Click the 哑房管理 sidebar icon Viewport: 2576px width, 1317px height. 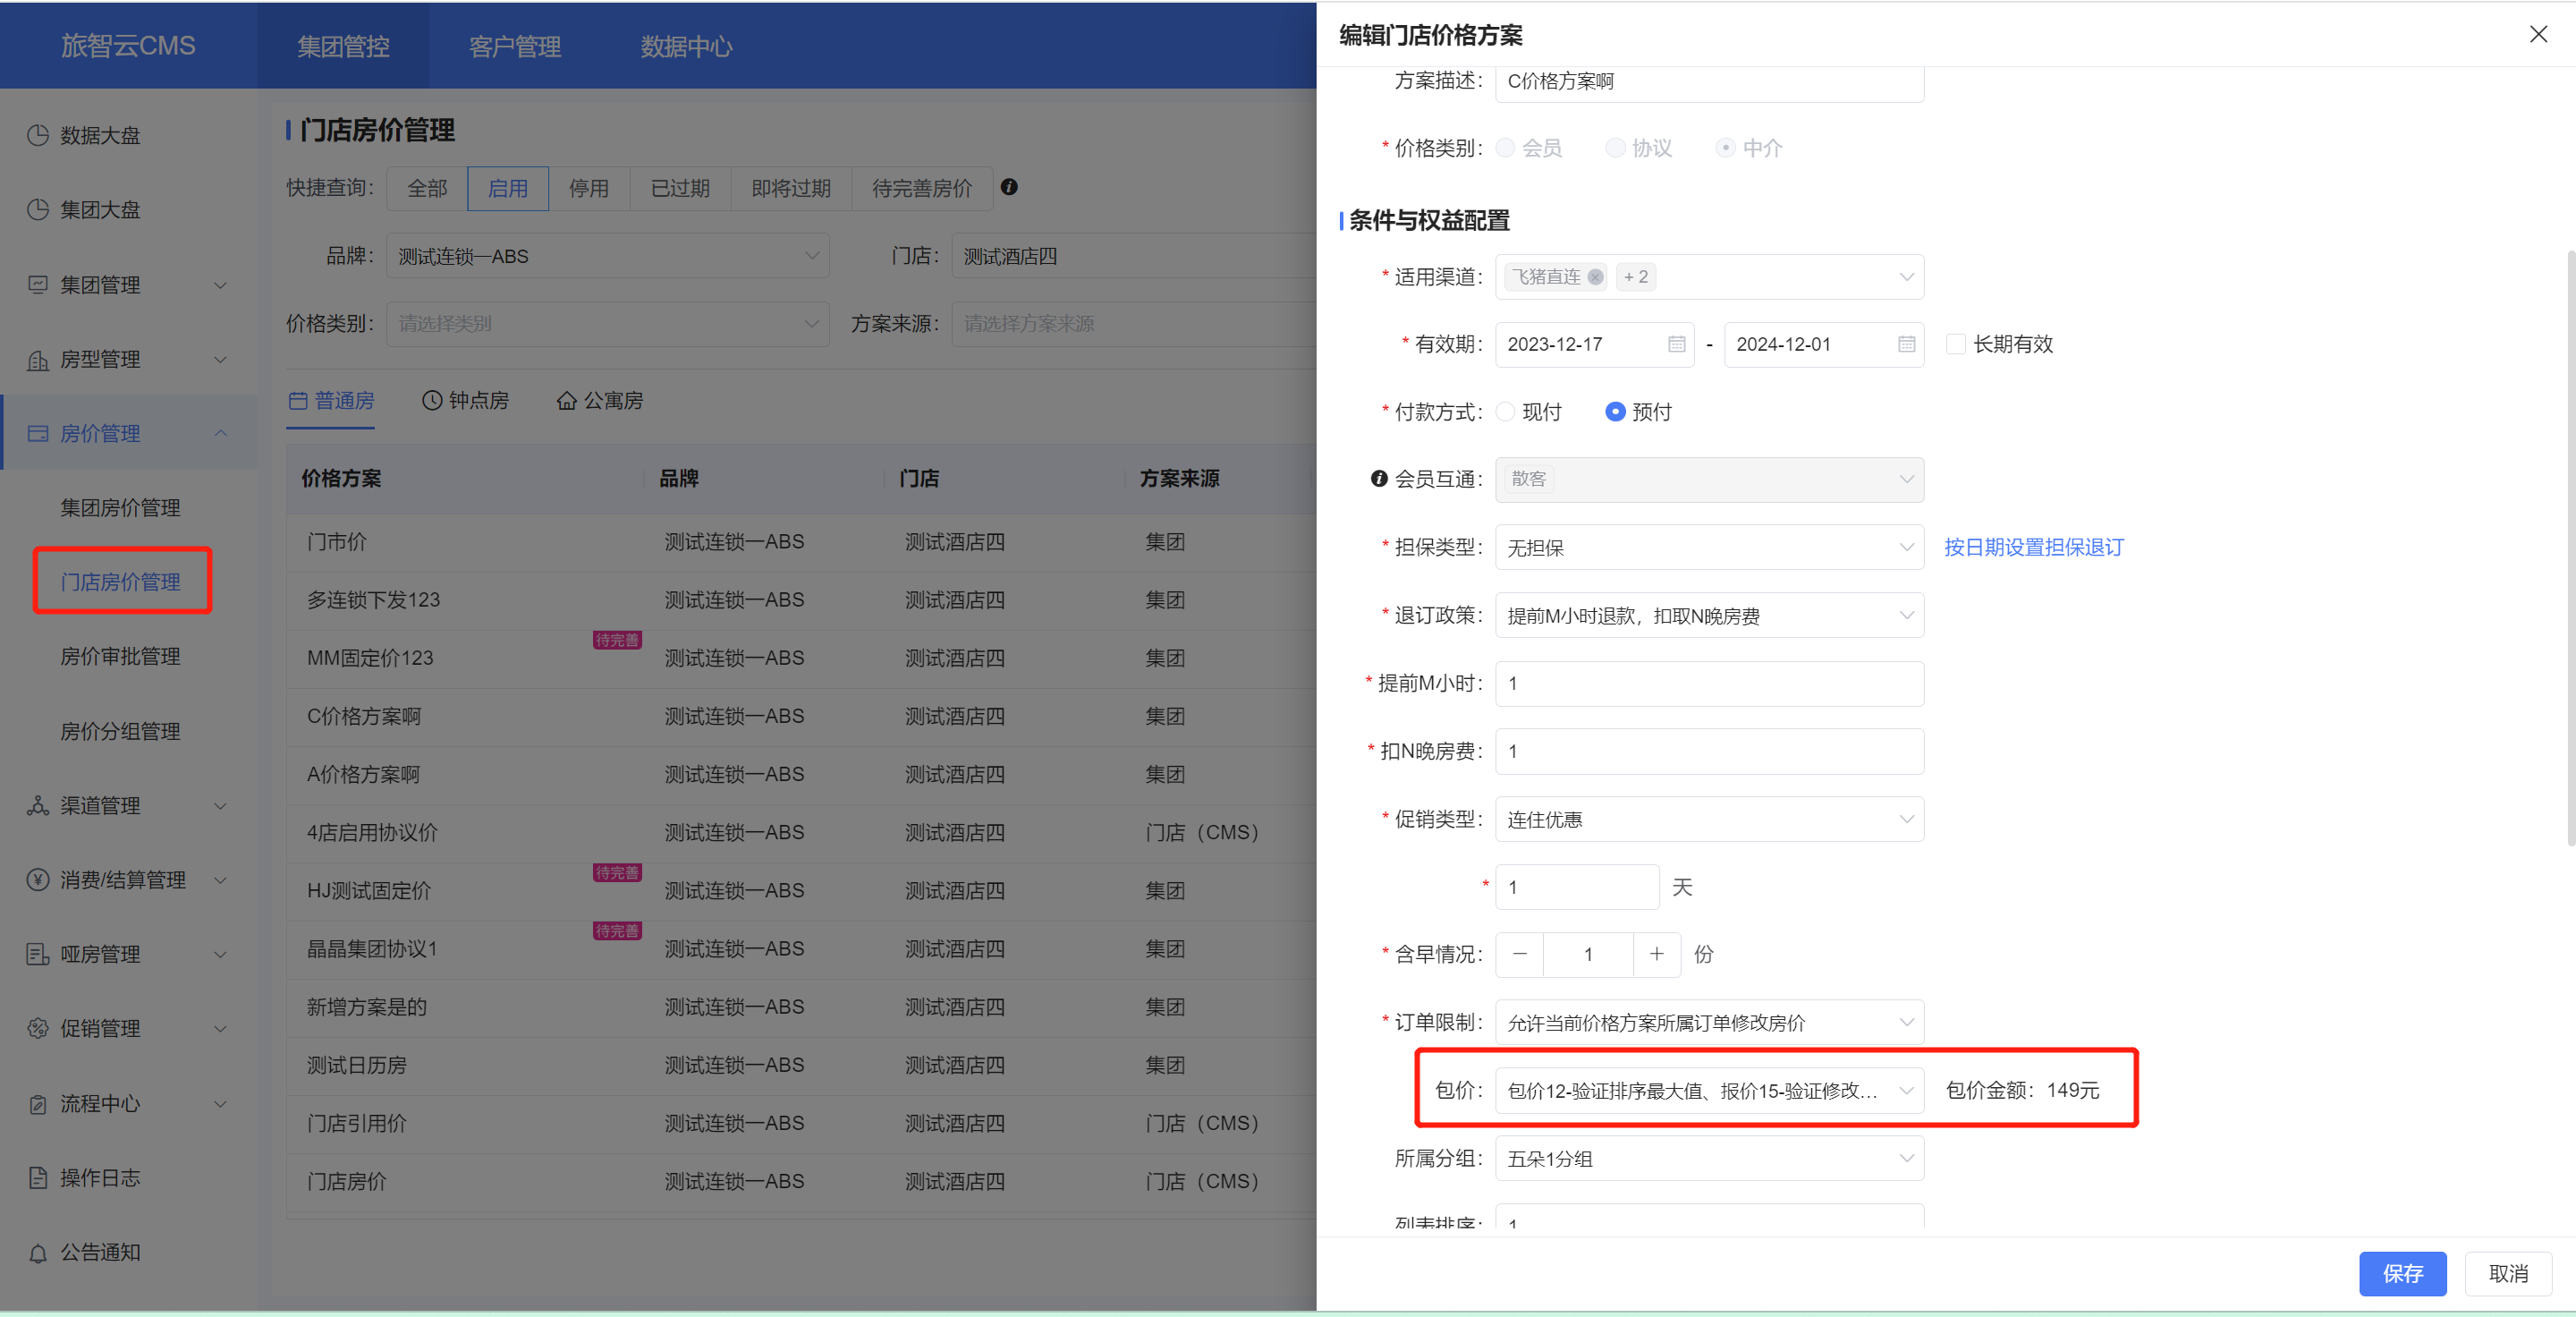pyautogui.click(x=38, y=954)
